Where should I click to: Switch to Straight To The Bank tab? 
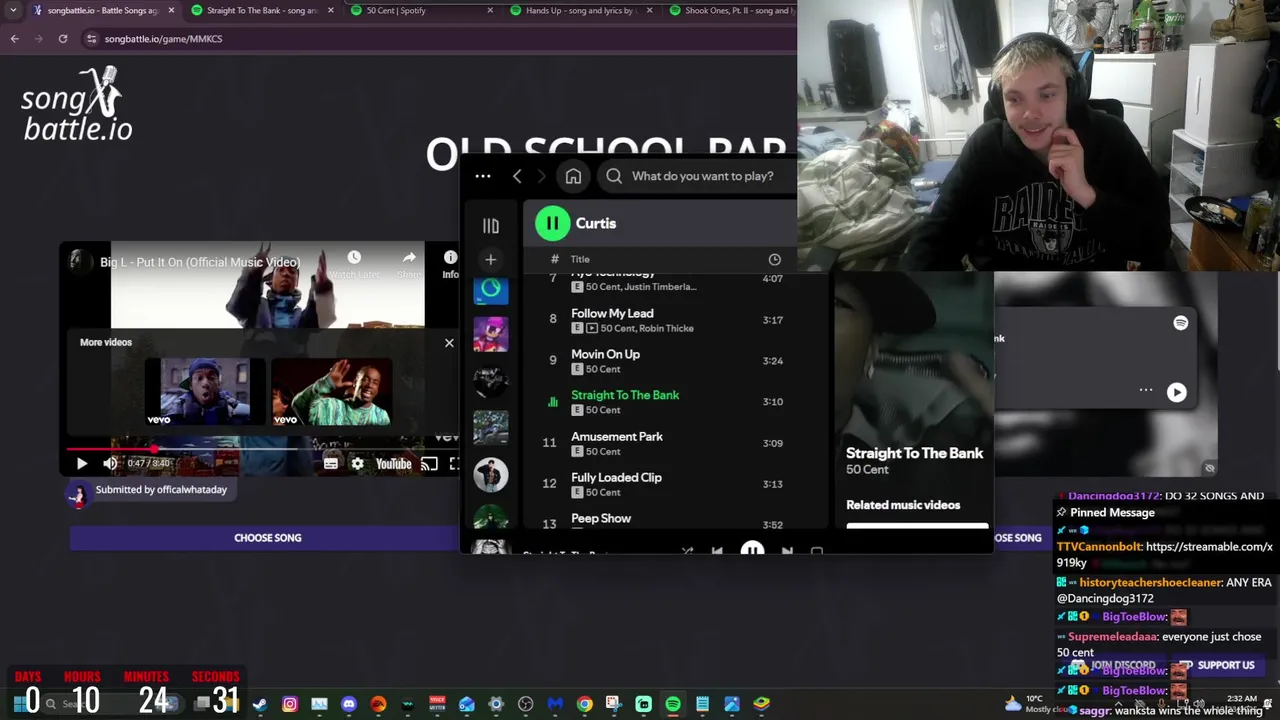click(x=262, y=10)
